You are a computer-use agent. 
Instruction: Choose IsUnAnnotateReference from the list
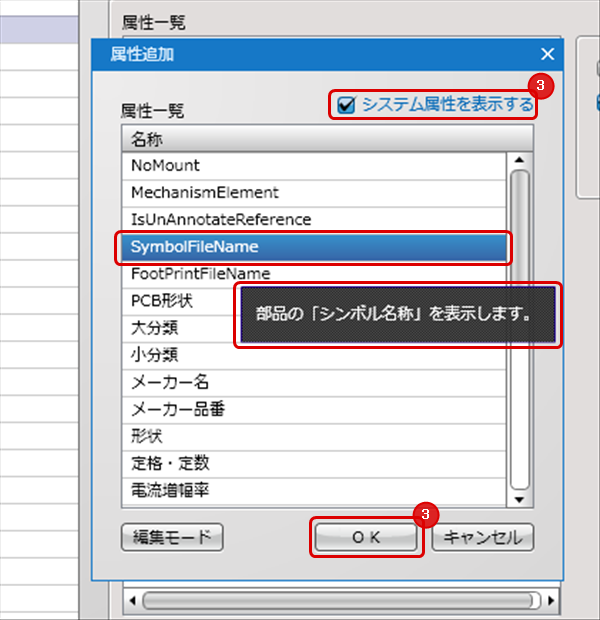pos(221,219)
